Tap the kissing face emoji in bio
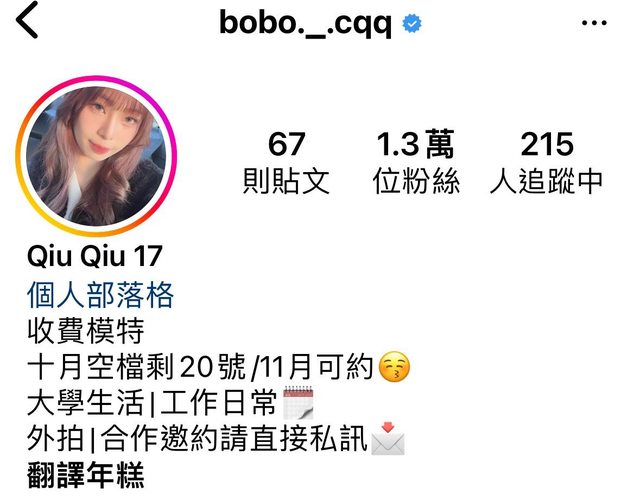The image size is (640, 500). (394, 367)
